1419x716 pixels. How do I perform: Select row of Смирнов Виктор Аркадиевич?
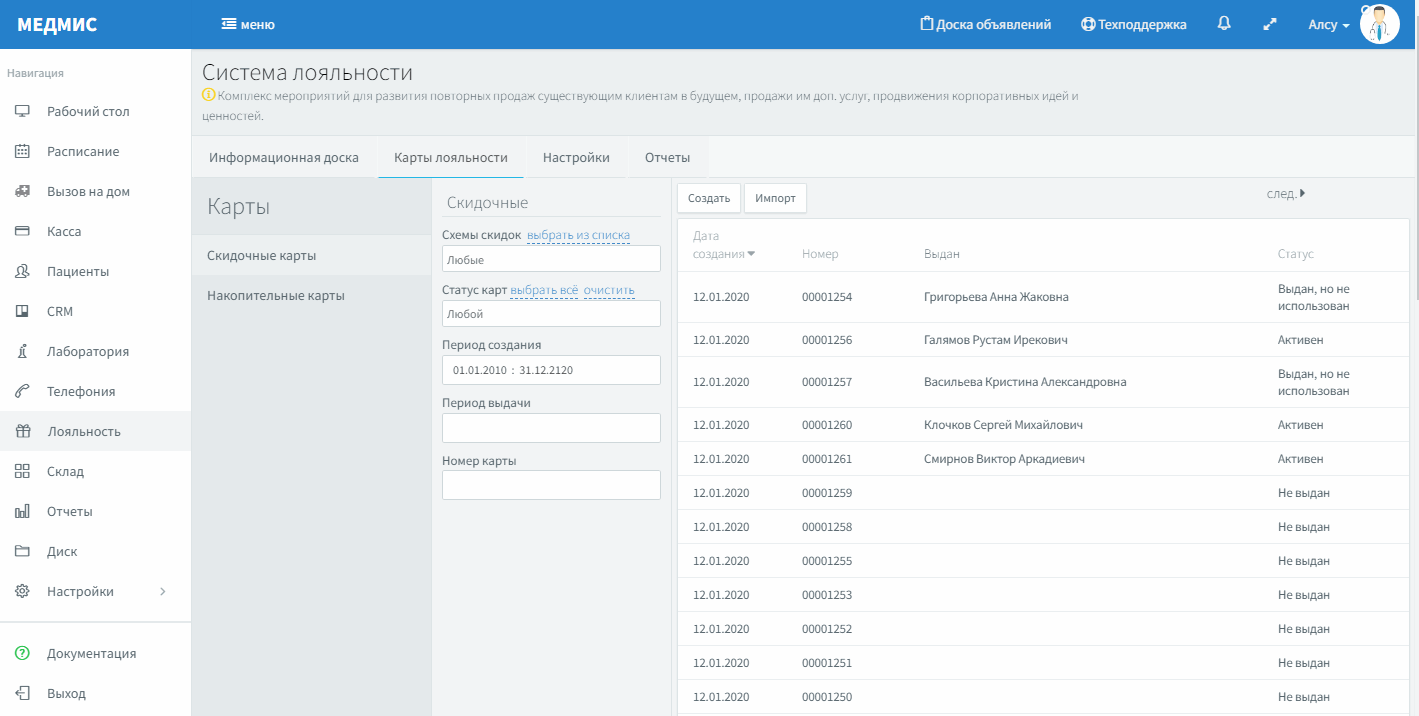point(1043,459)
